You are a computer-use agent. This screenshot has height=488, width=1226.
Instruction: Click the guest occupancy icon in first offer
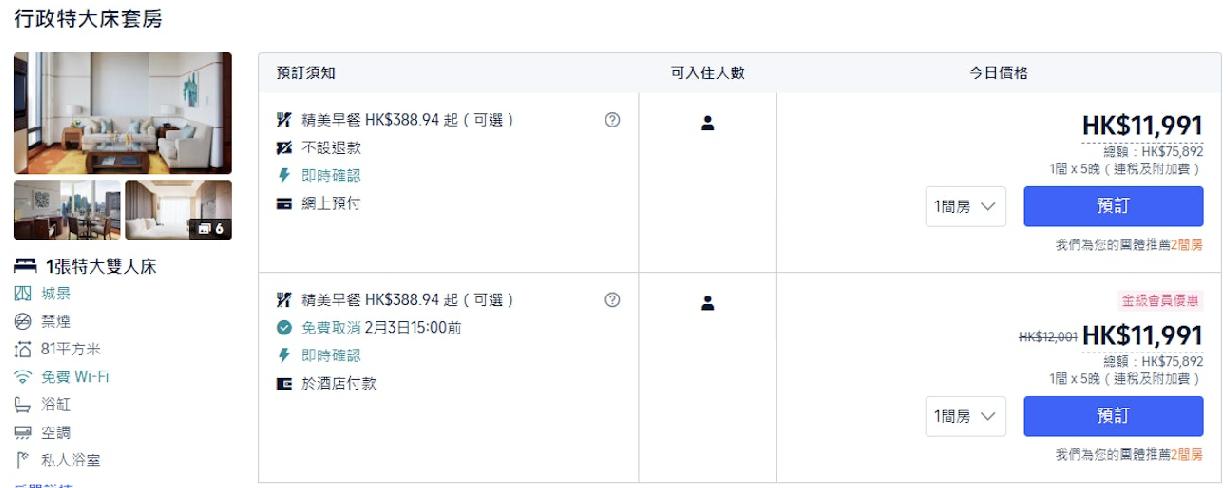point(708,123)
